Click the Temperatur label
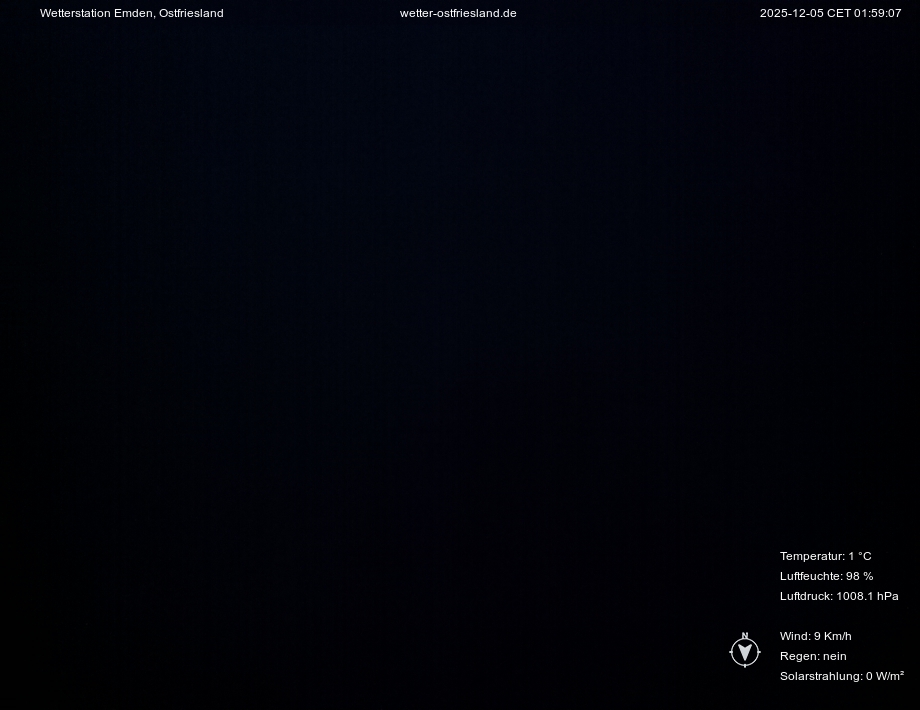Viewport: 920px width, 710px height. [x=811, y=556]
